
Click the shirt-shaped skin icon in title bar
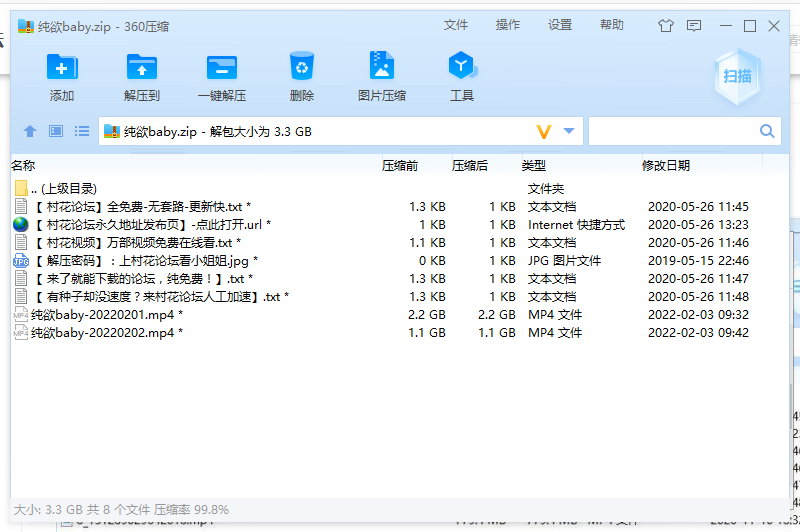click(666, 26)
